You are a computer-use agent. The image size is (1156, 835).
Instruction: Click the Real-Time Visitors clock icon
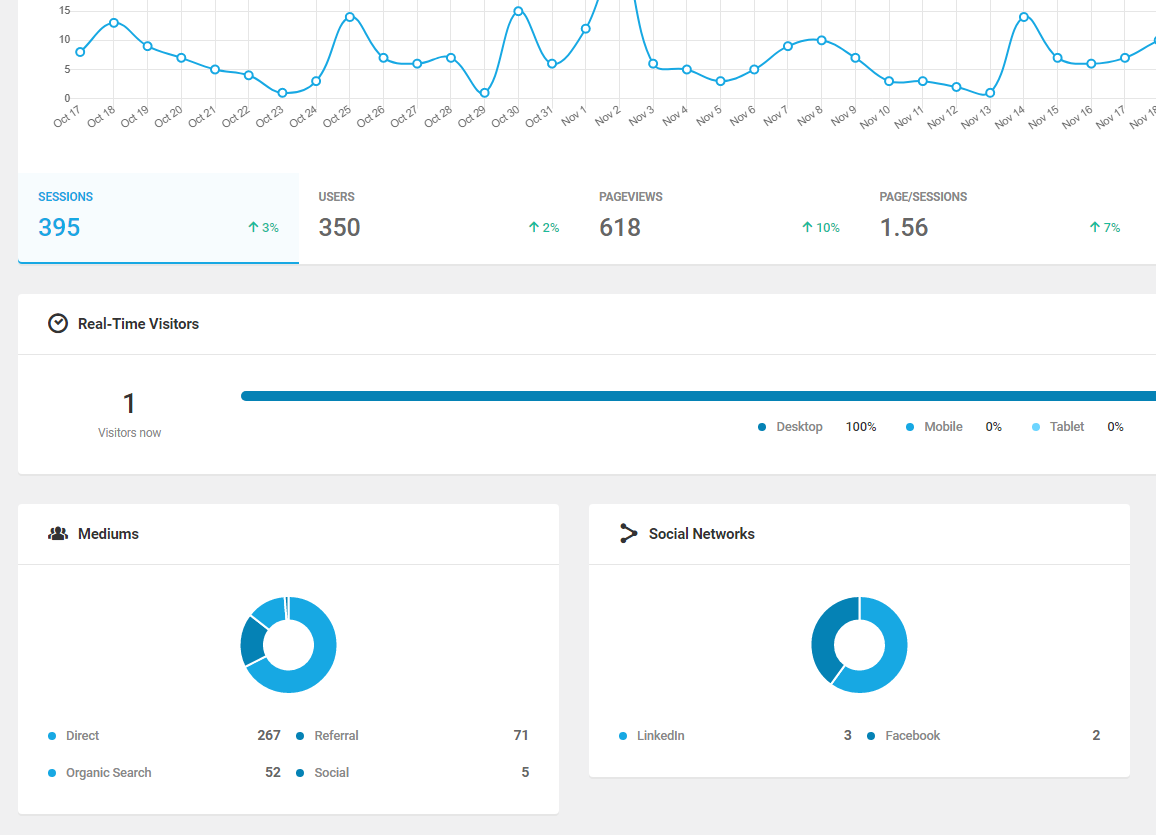pyautogui.click(x=58, y=324)
